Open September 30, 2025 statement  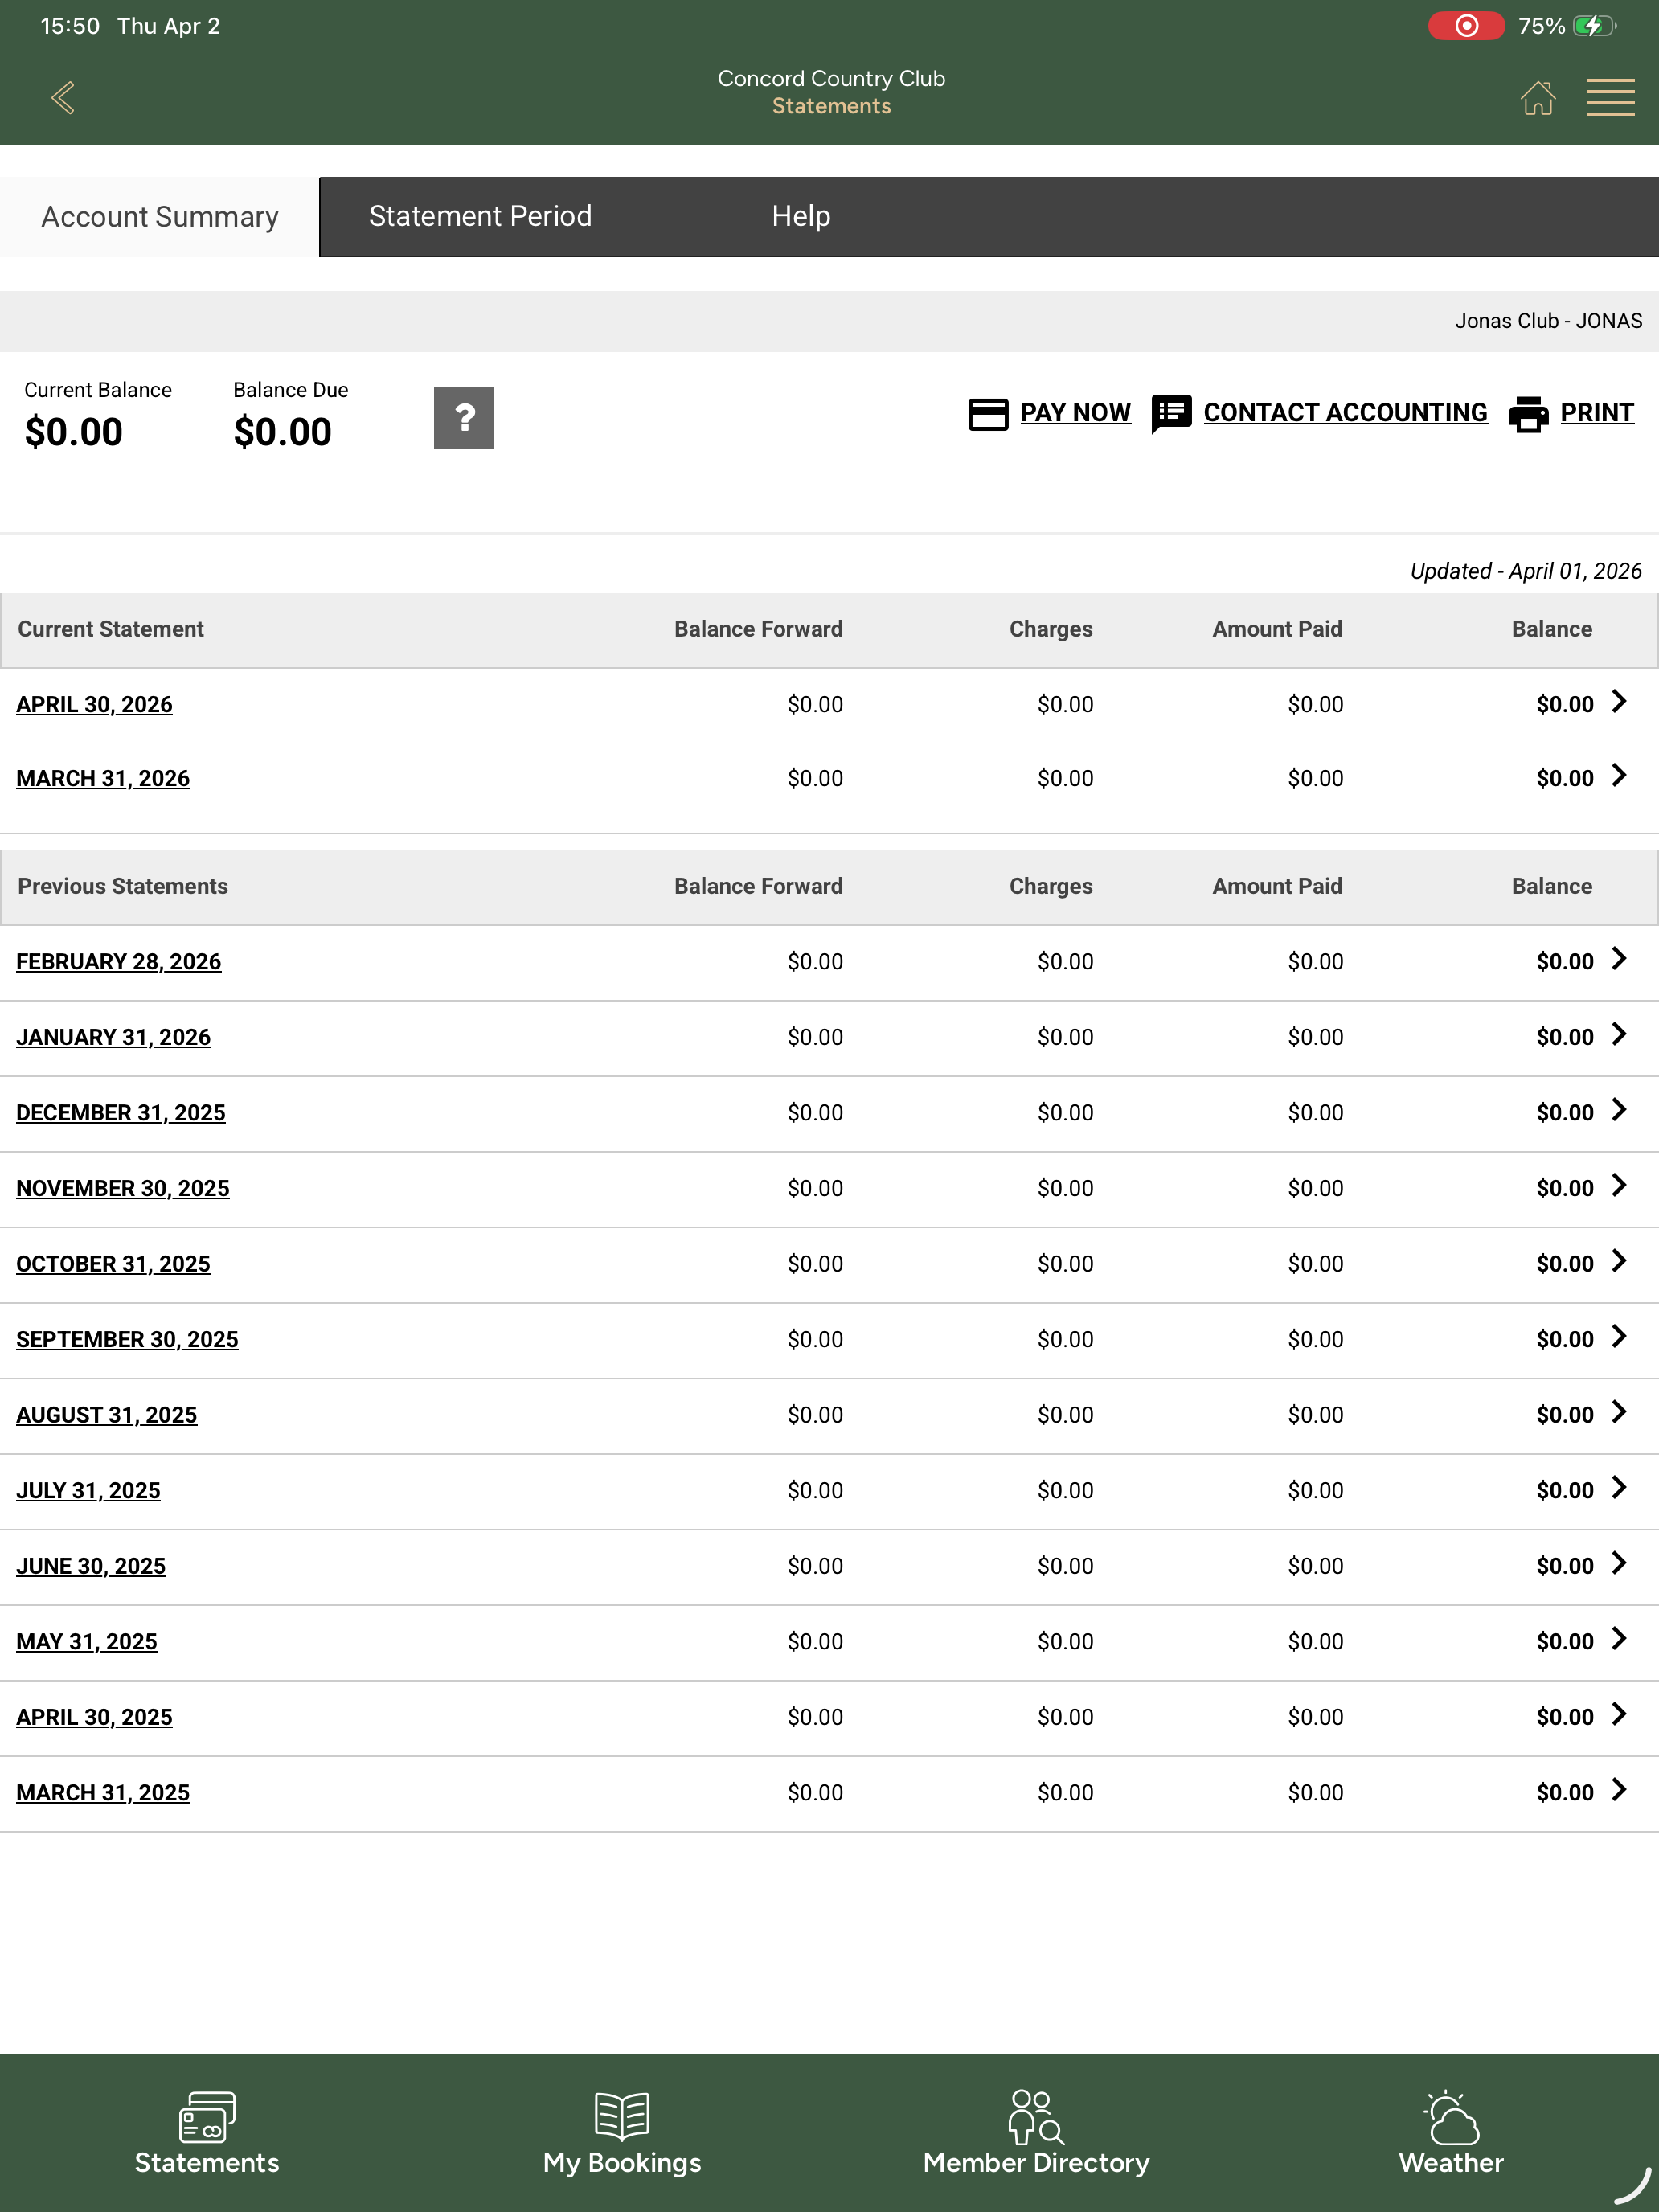coord(127,1339)
